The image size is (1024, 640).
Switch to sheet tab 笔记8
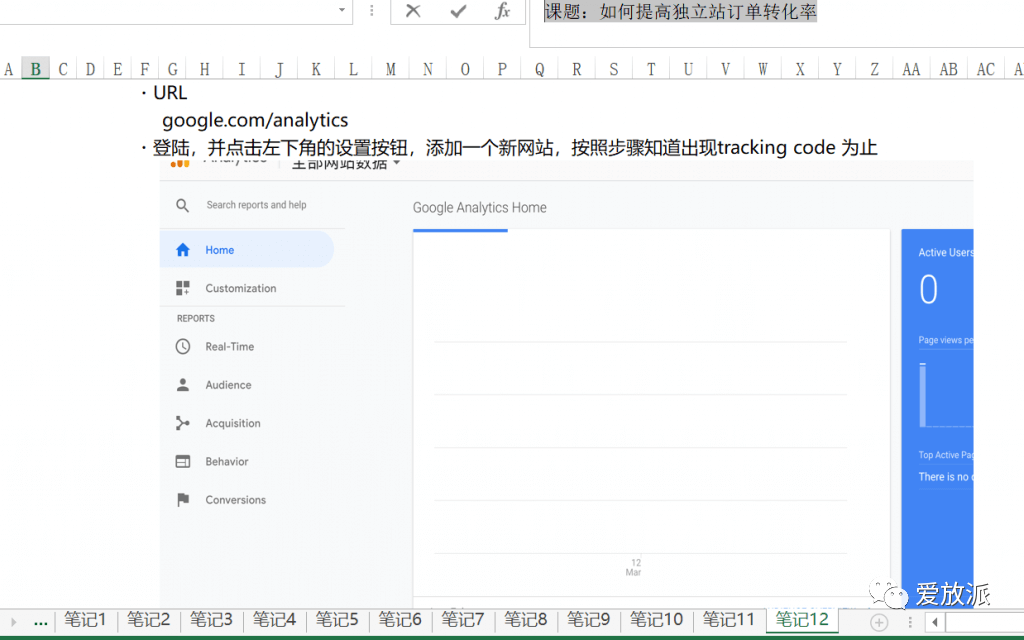point(525,619)
